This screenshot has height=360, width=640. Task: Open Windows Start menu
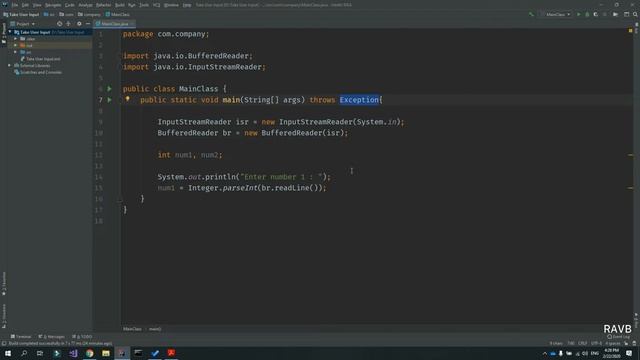pos(8,353)
